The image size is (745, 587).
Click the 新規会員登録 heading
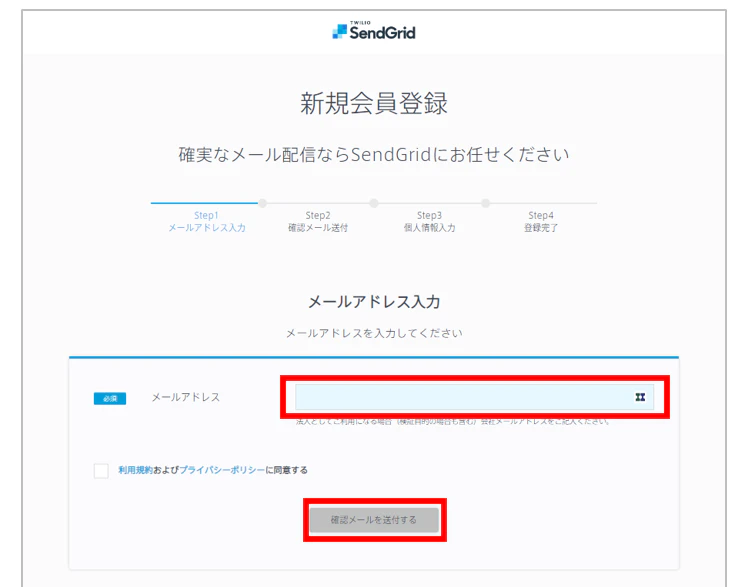[374, 103]
